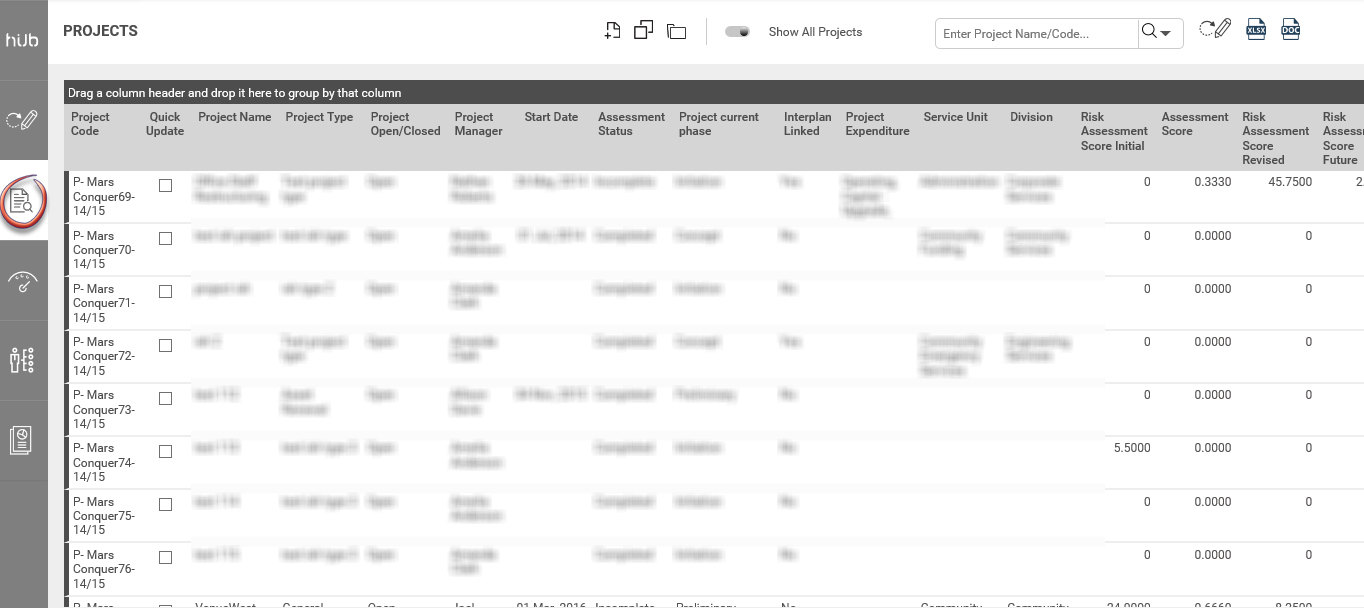Click the magnifier search icon

[x=1149, y=32]
